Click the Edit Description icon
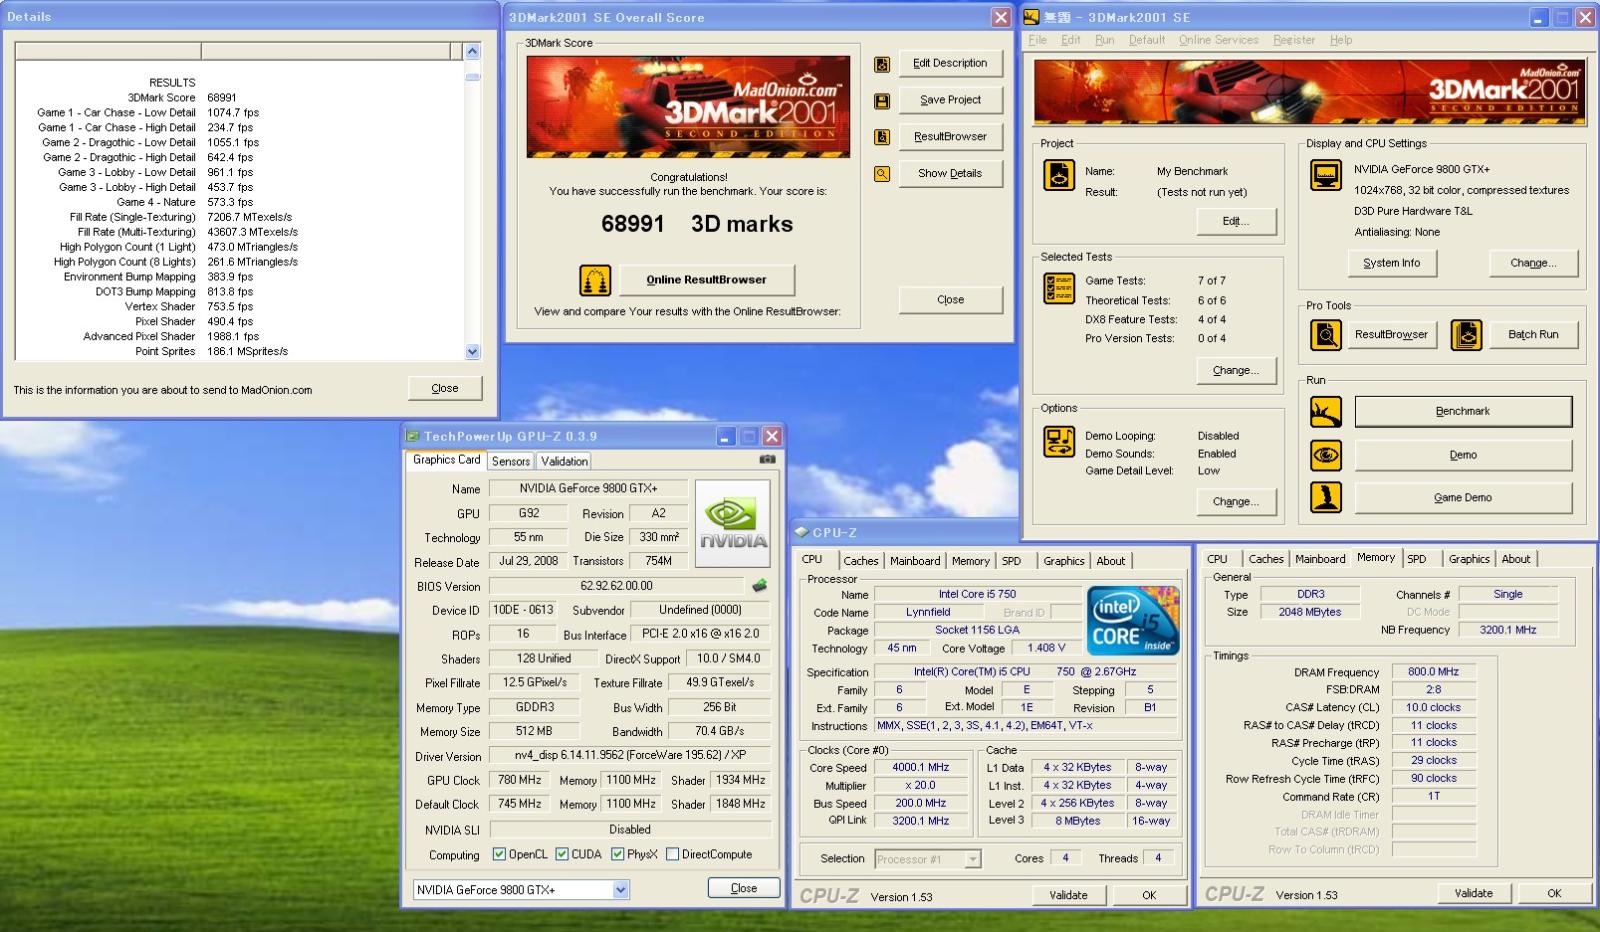Image resolution: width=1600 pixels, height=932 pixels. (882, 64)
